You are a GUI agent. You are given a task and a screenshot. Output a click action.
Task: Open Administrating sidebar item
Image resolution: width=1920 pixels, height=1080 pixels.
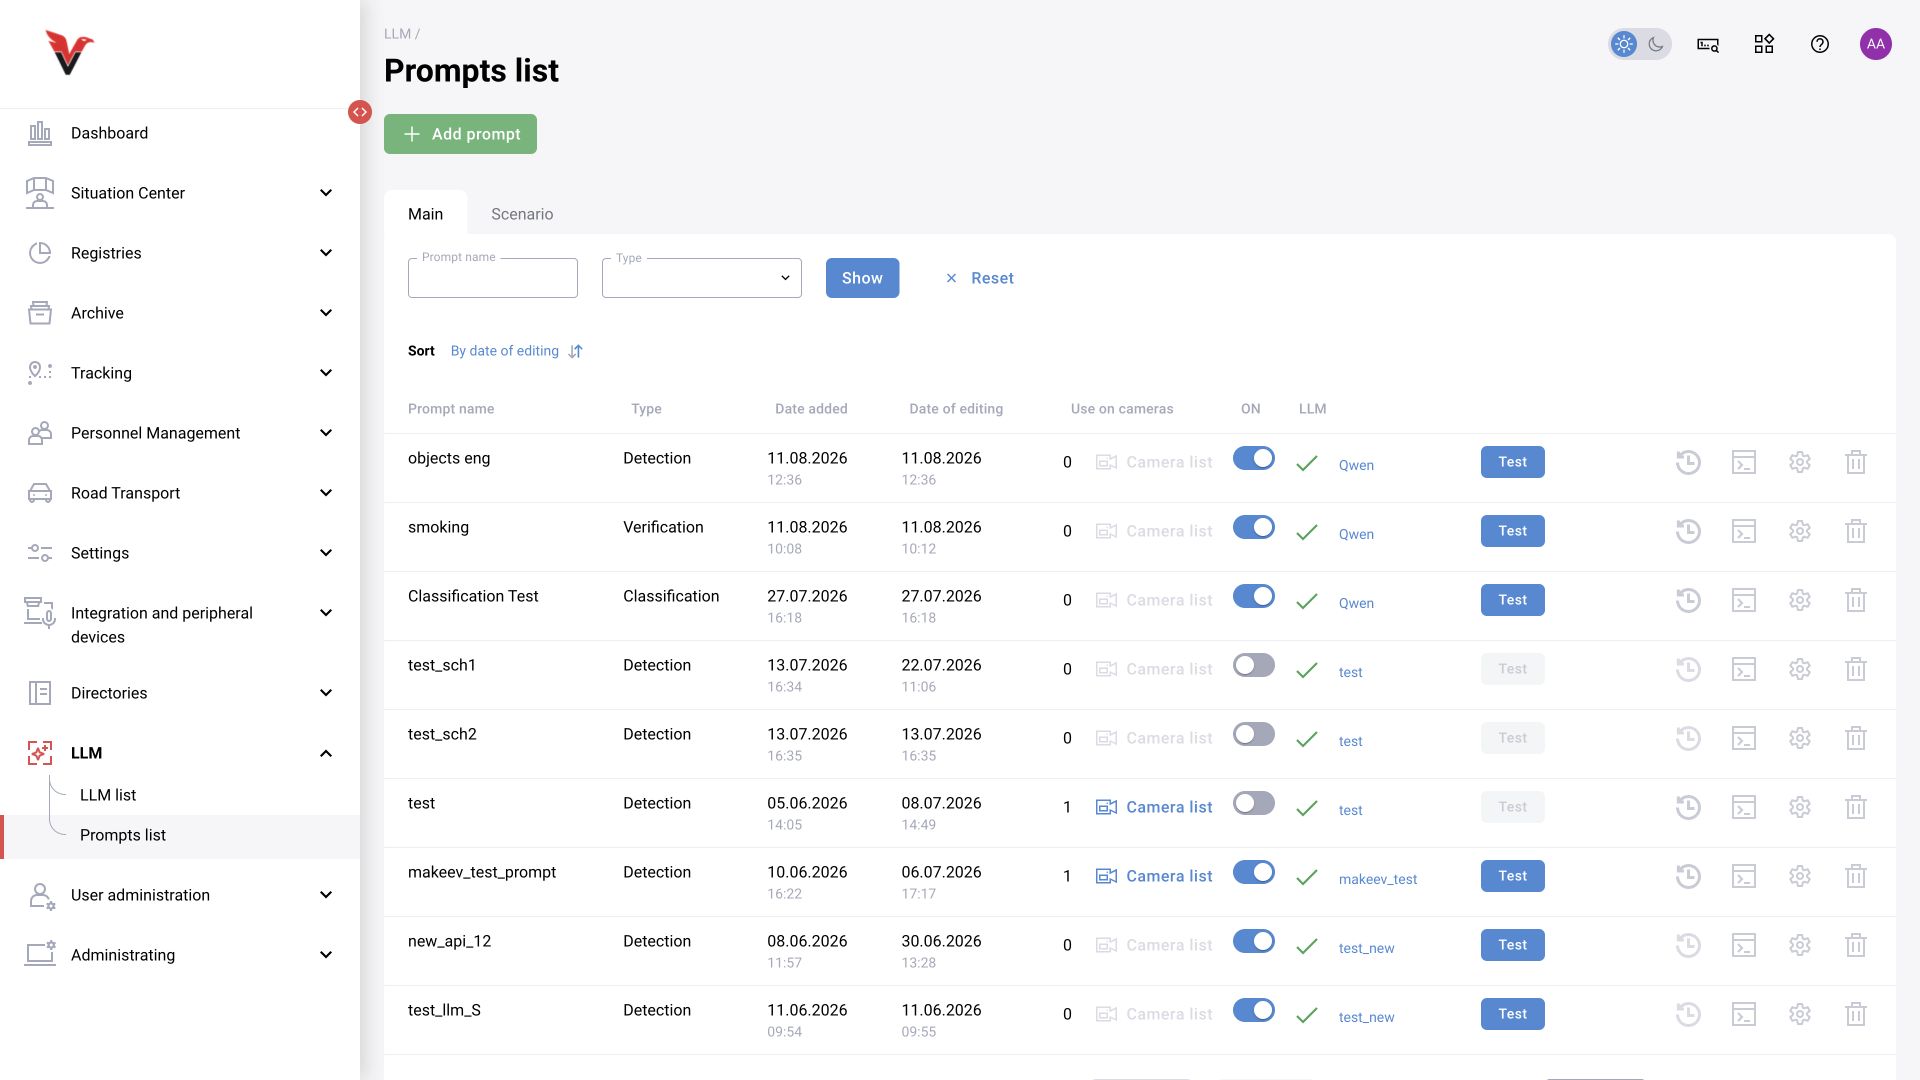tap(180, 955)
